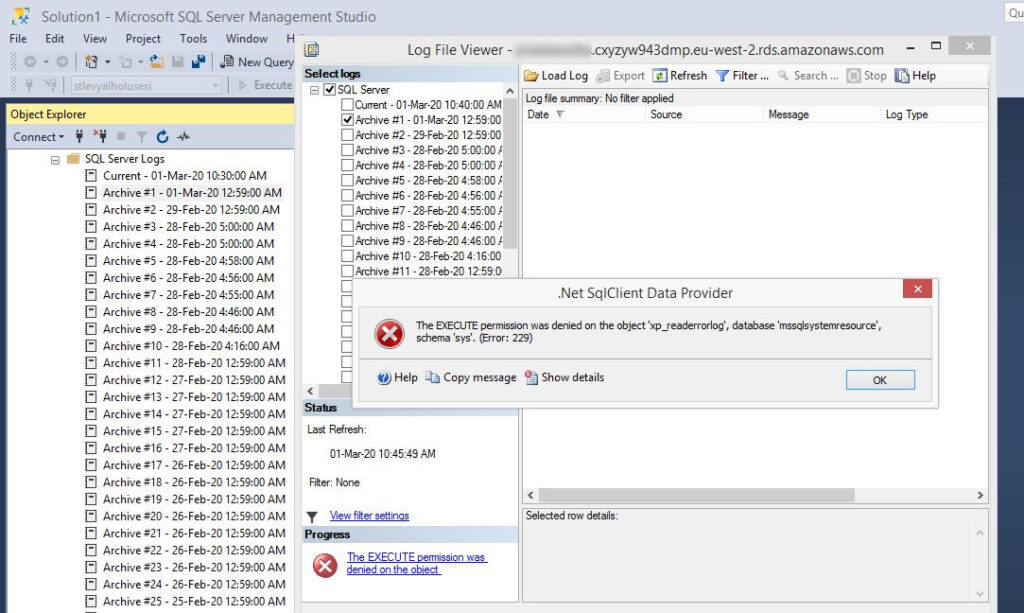Click Search in the Log File Viewer toolbar

coord(808,76)
